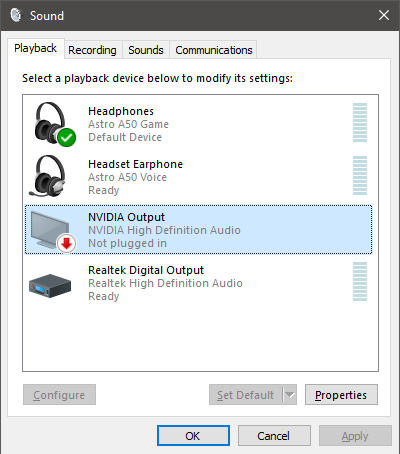Click the Cancel button
Viewport: 400px width, 454px height.
tap(274, 436)
